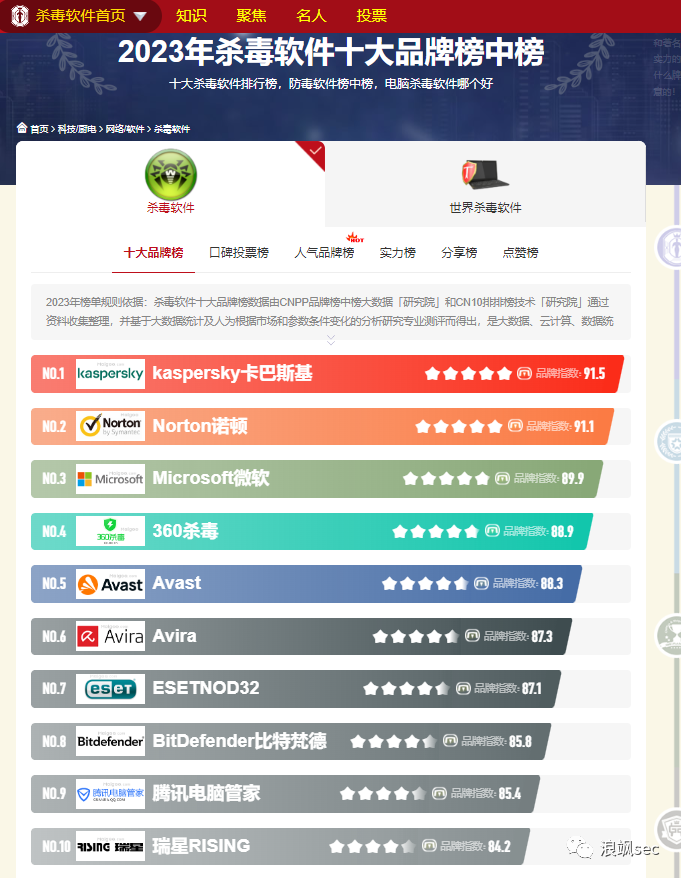Viewport: 681px width, 878px height.
Task: Open 网络/软件 breadcrumb link
Action: 125,129
